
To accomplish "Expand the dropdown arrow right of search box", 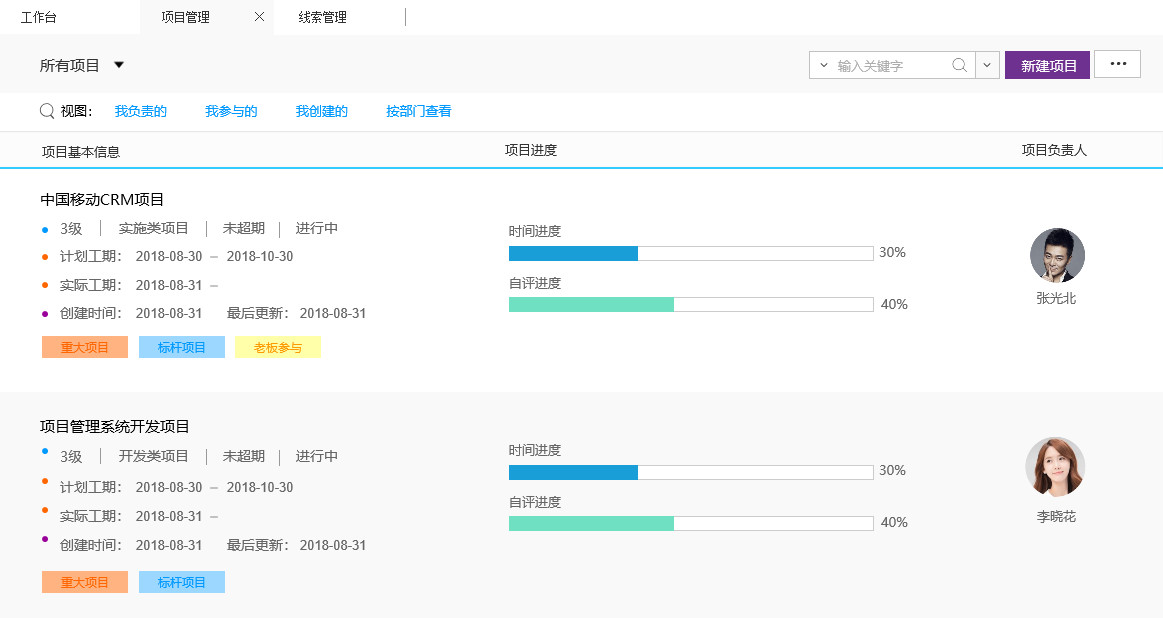I will (x=986, y=66).
